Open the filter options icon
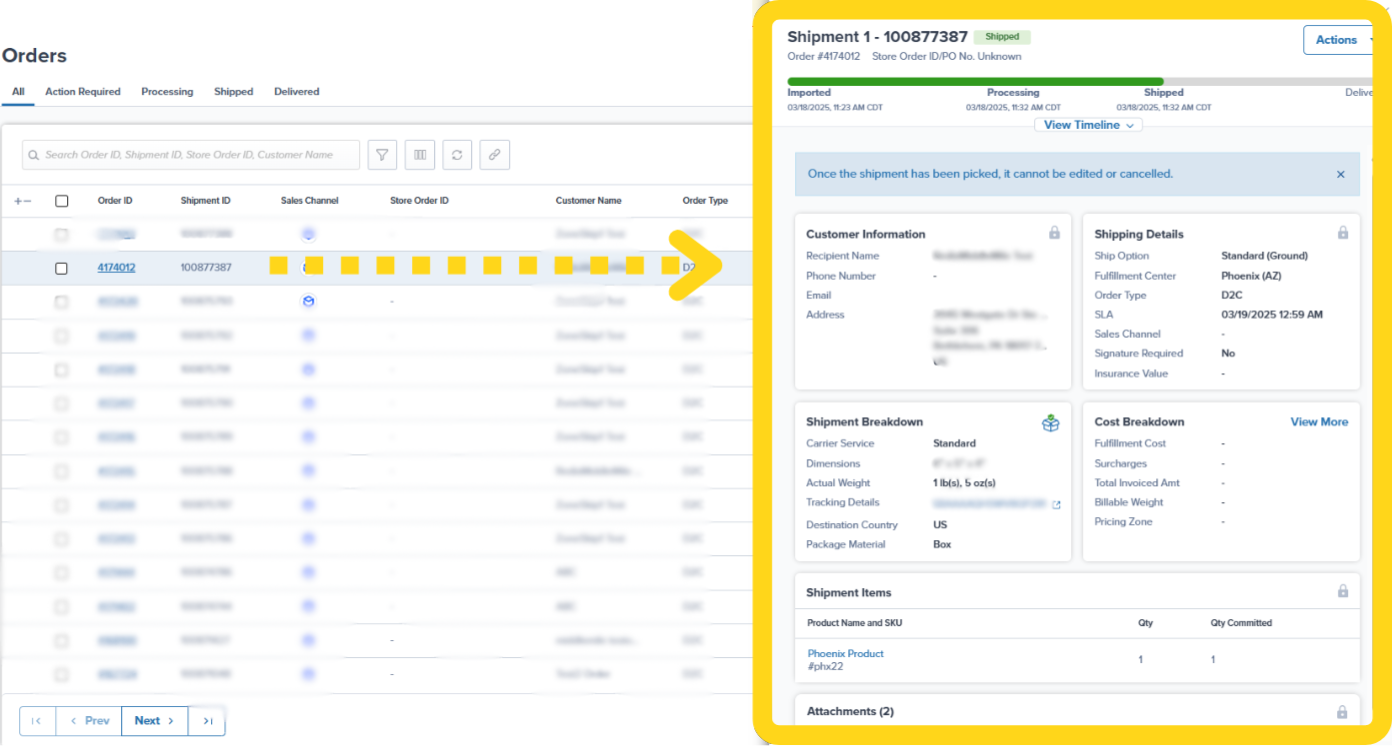The image size is (1392, 750). 382,154
